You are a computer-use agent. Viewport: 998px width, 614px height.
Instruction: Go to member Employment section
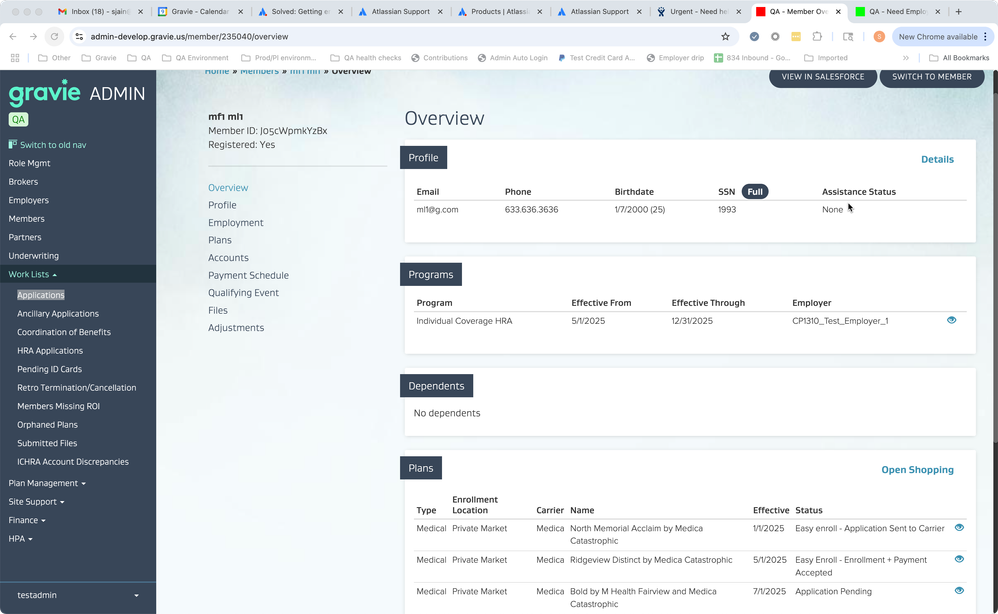click(235, 223)
